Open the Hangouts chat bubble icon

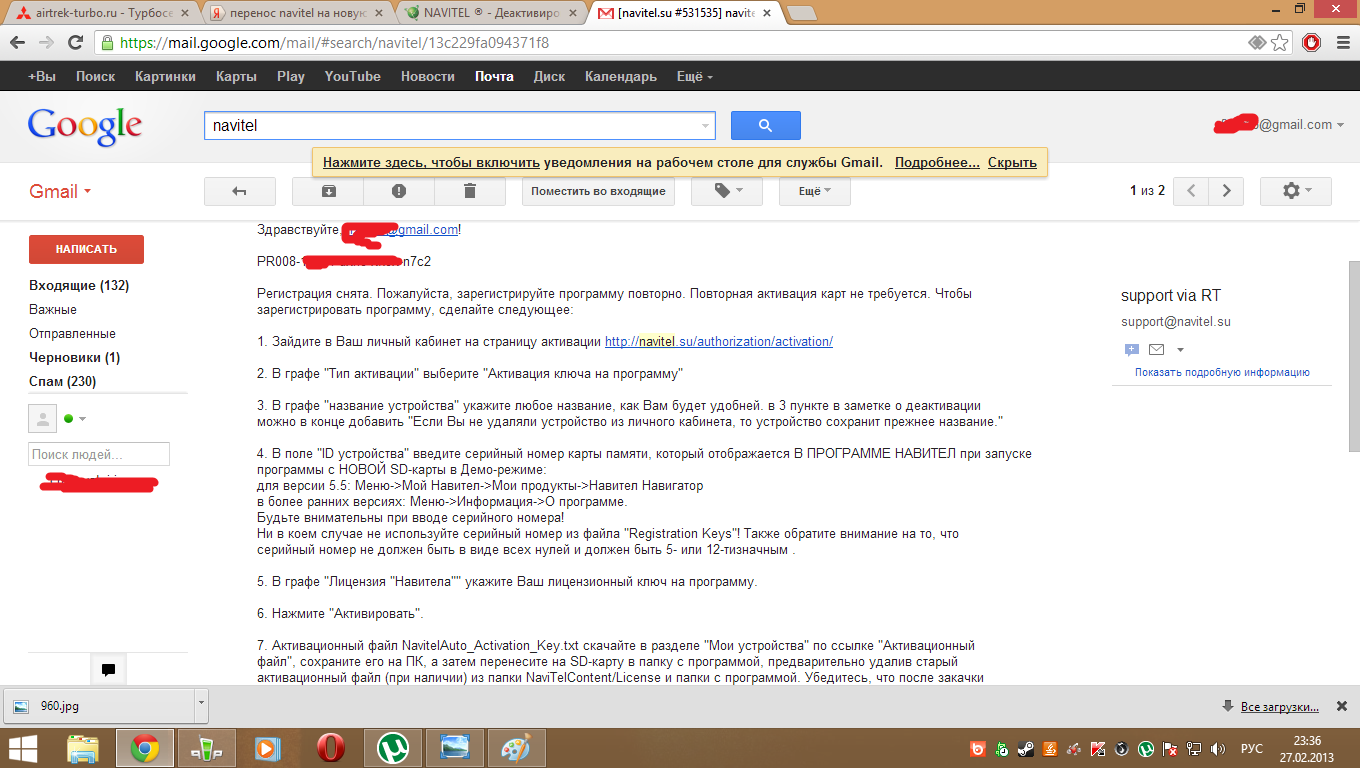coord(108,670)
